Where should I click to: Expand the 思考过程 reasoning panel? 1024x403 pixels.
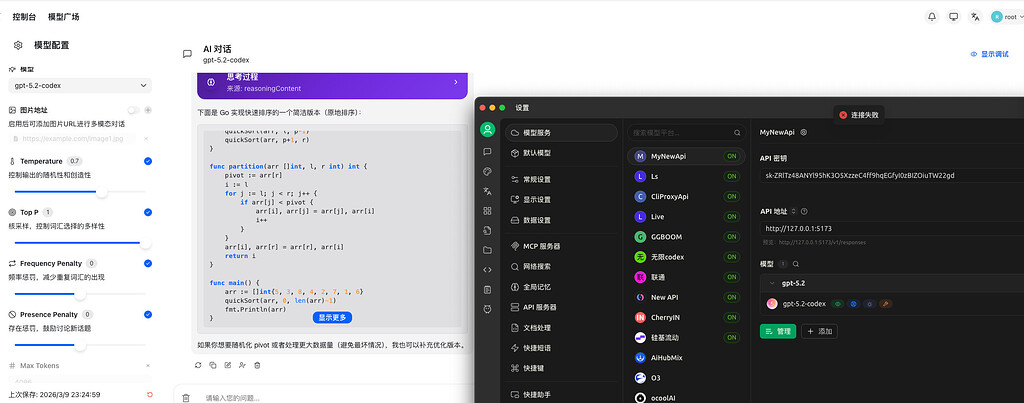tap(332, 82)
